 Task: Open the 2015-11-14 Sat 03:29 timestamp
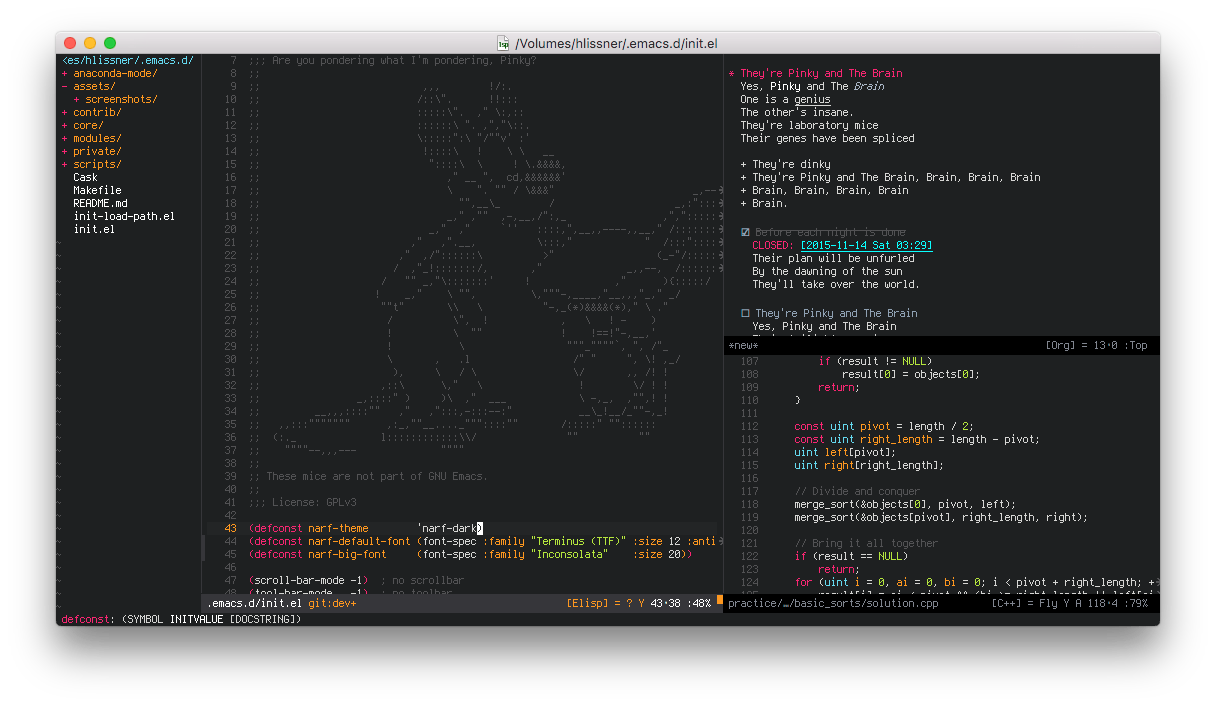[x=866, y=245]
